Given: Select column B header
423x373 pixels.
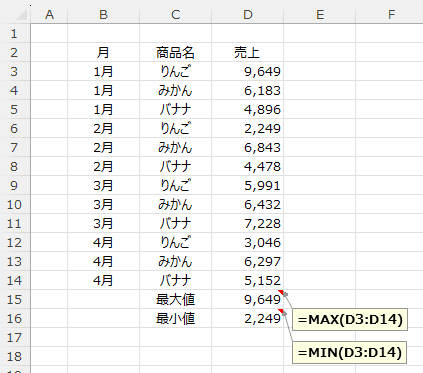Looking at the screenshot, I should click(x=103, y=15).
